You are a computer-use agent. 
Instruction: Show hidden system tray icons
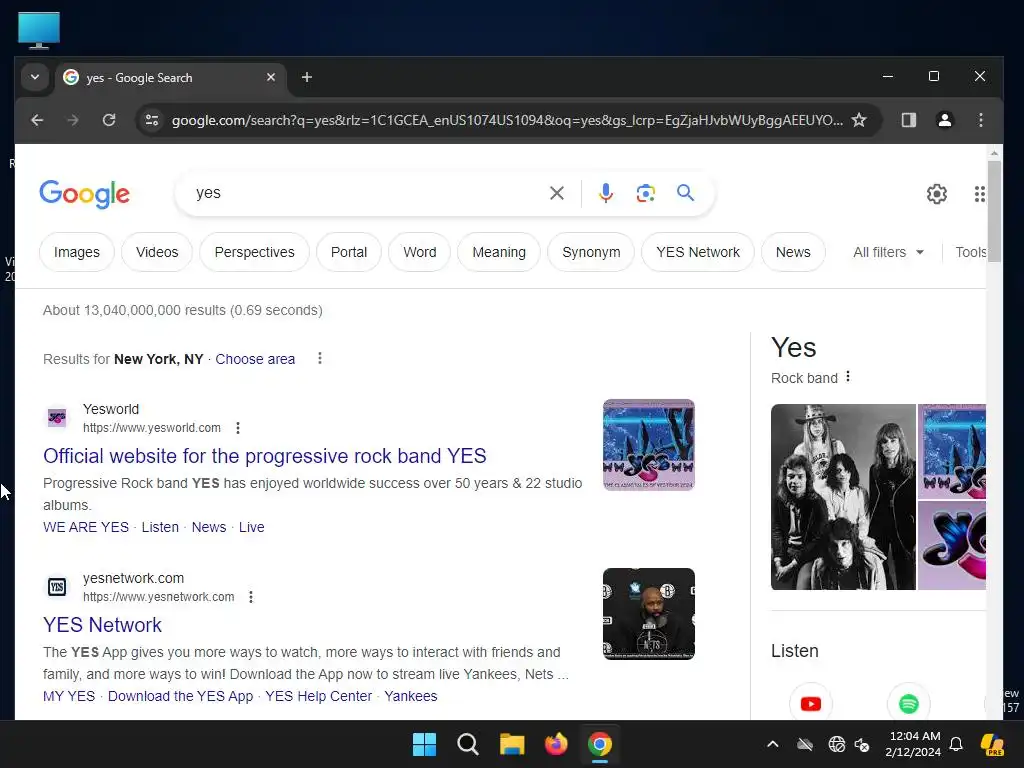point(773,744)
